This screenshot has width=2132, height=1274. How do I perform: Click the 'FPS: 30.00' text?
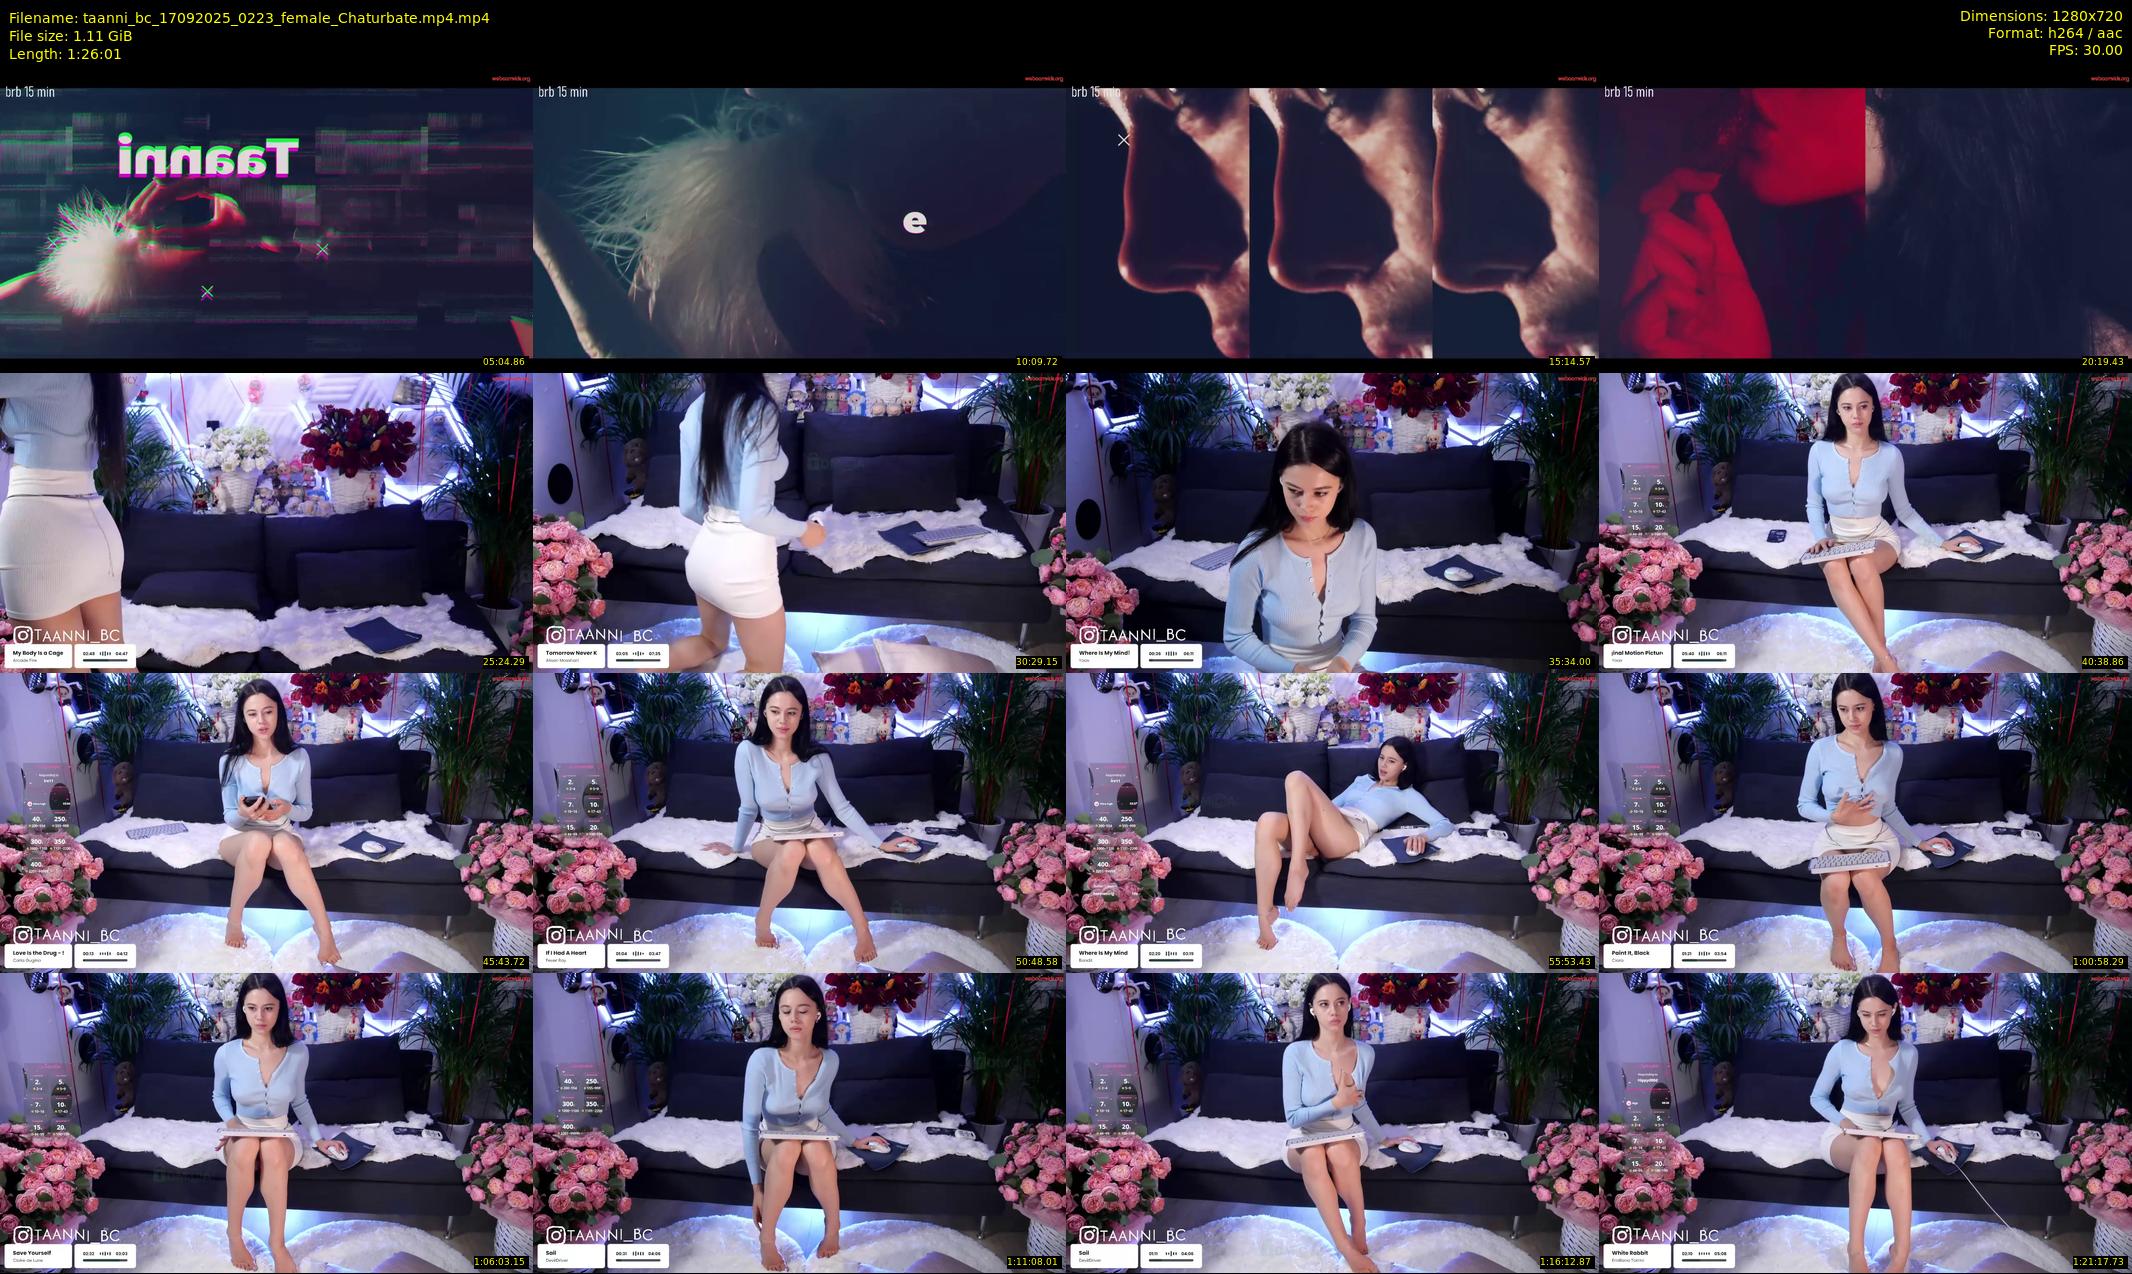[x=2085, y=50]
